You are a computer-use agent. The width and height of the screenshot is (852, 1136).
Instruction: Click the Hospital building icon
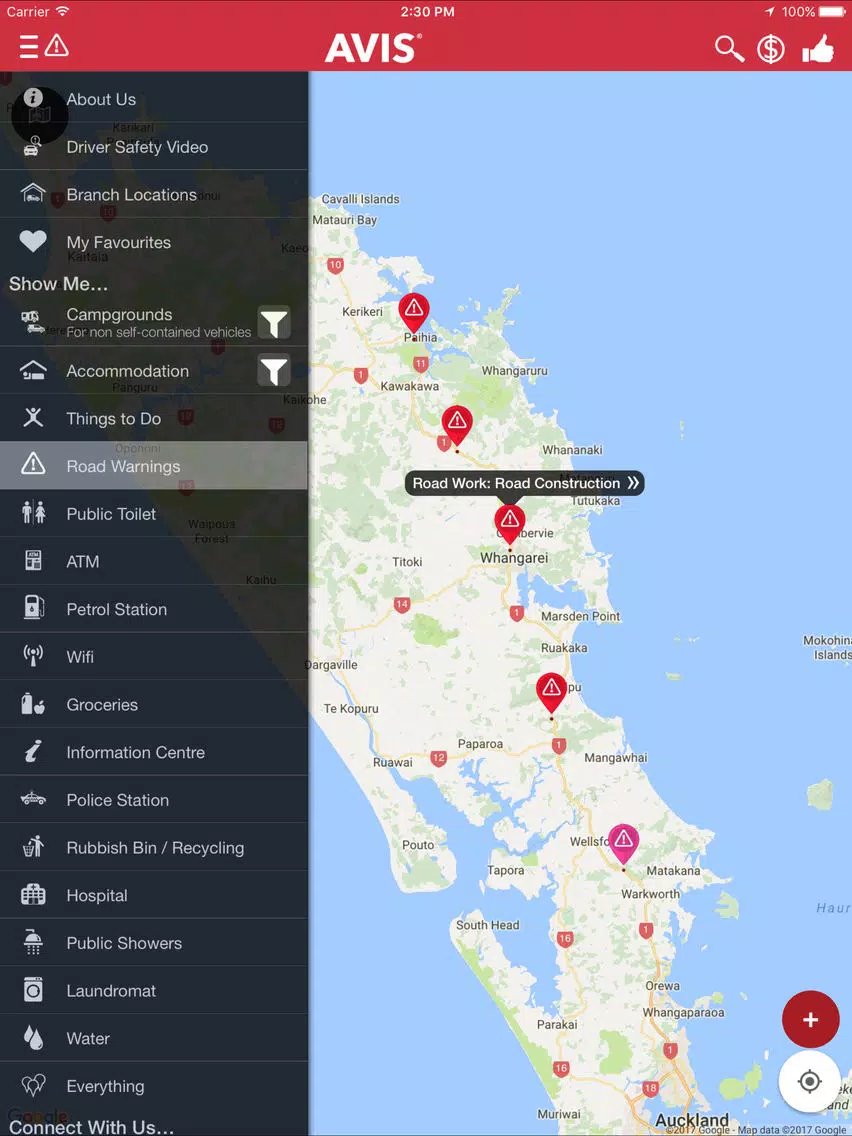pyautogui.click(x=33, y=895)
